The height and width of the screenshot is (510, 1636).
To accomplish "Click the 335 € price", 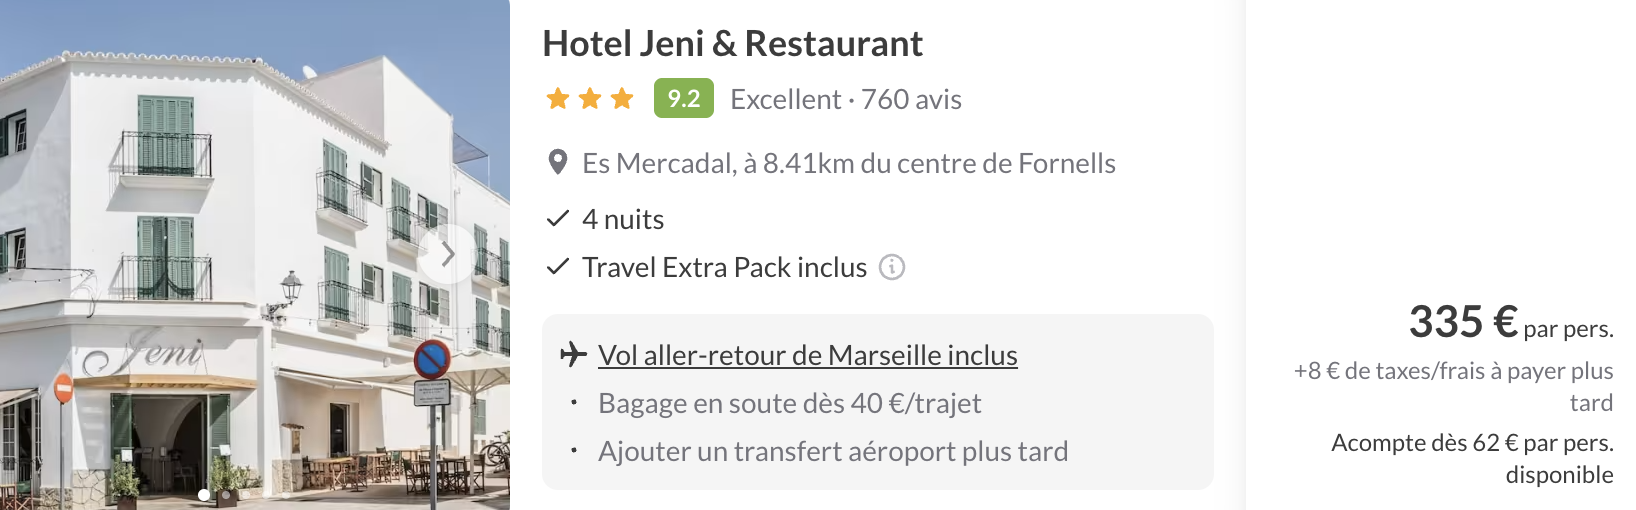I will click(x=1463, y=322).
